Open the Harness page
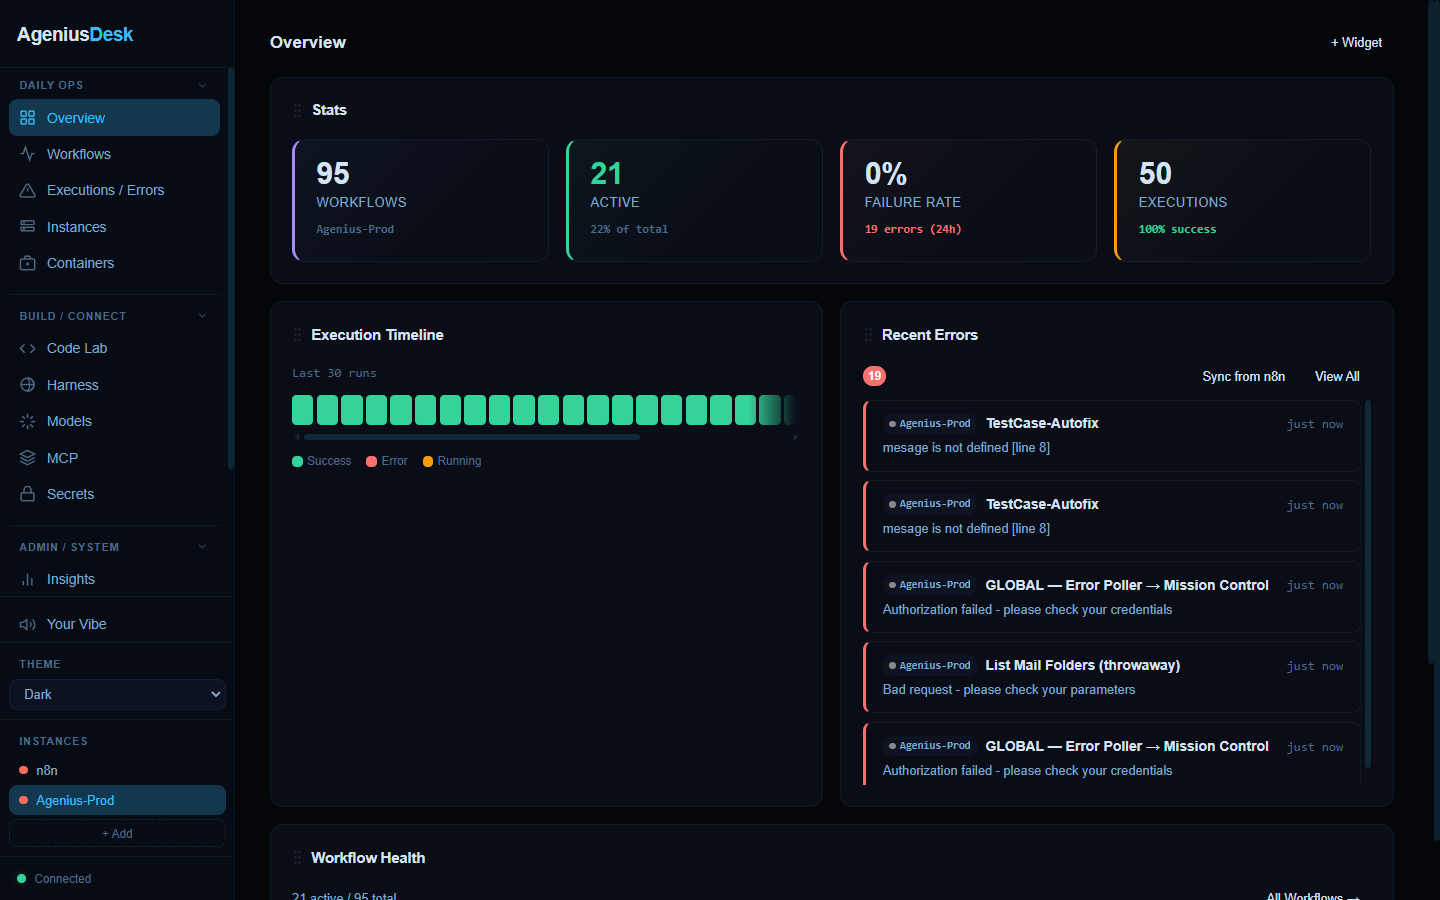 click(114, 385)
